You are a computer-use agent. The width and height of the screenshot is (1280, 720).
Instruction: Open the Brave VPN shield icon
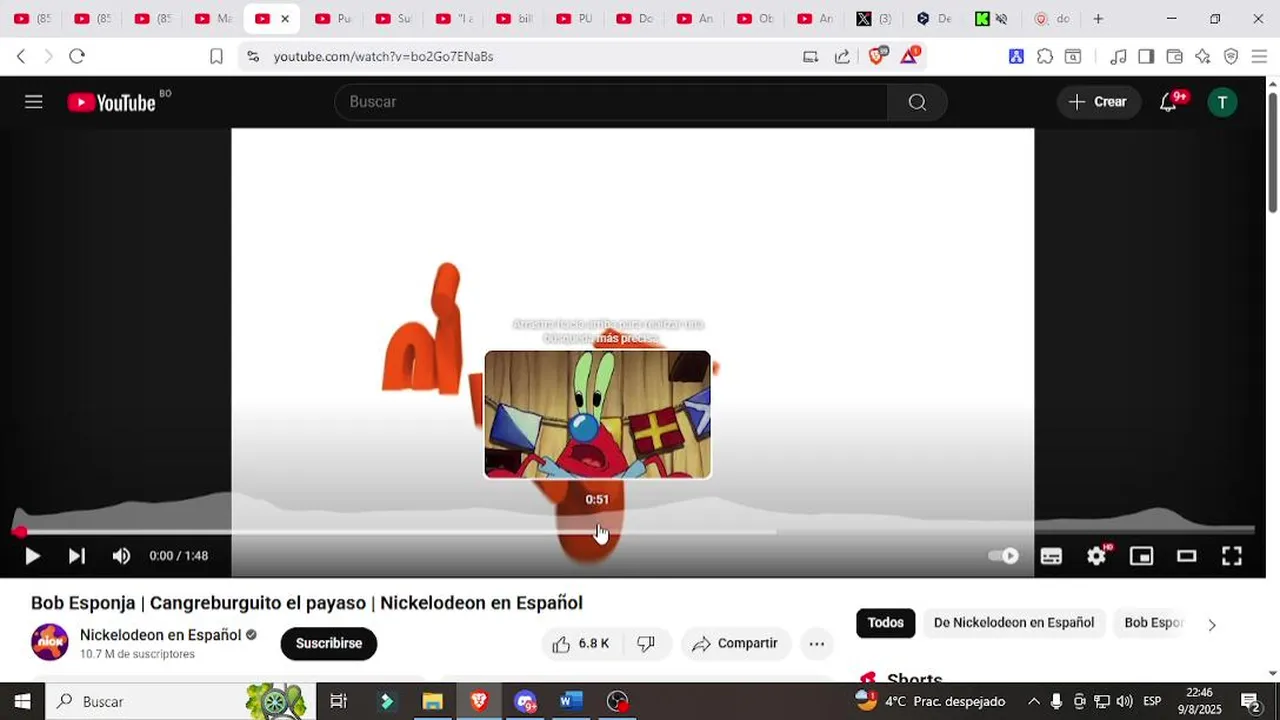(1231, 57)
